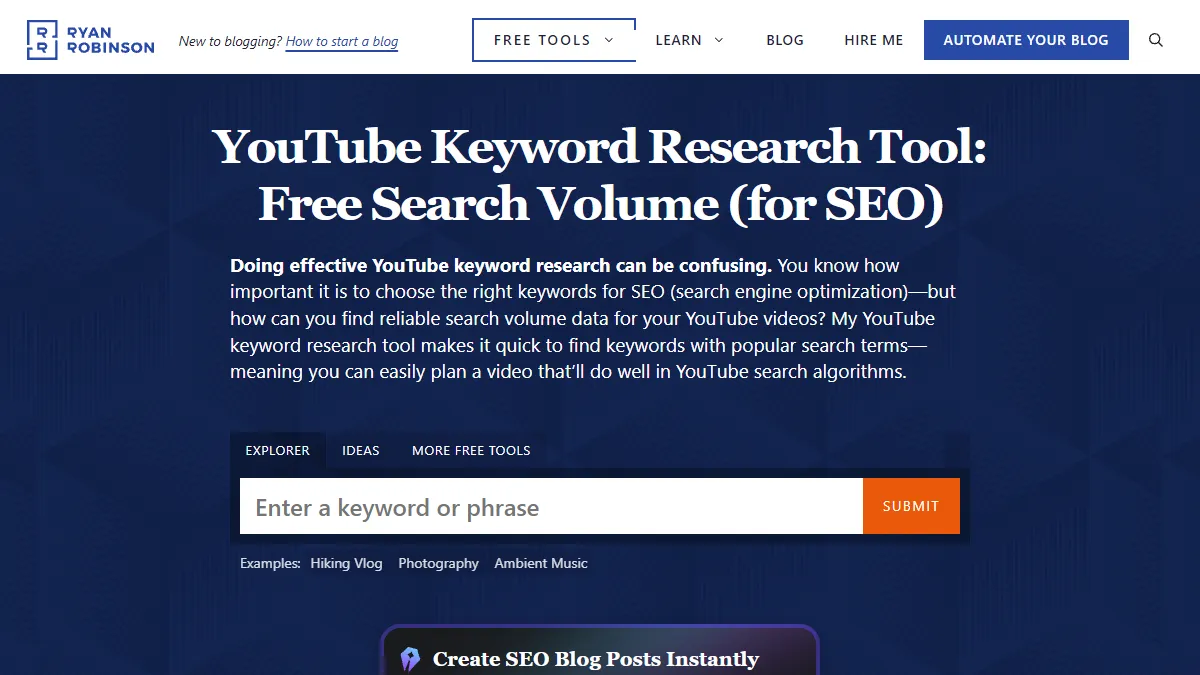Open the Blog menu item
Viewport: 1200px width, 675px height.
click(x=785, y=40)
